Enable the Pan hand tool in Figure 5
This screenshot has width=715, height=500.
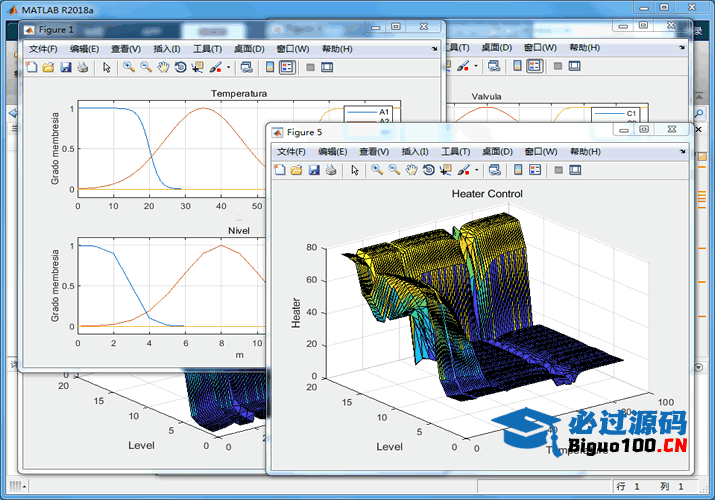[411, 170]
